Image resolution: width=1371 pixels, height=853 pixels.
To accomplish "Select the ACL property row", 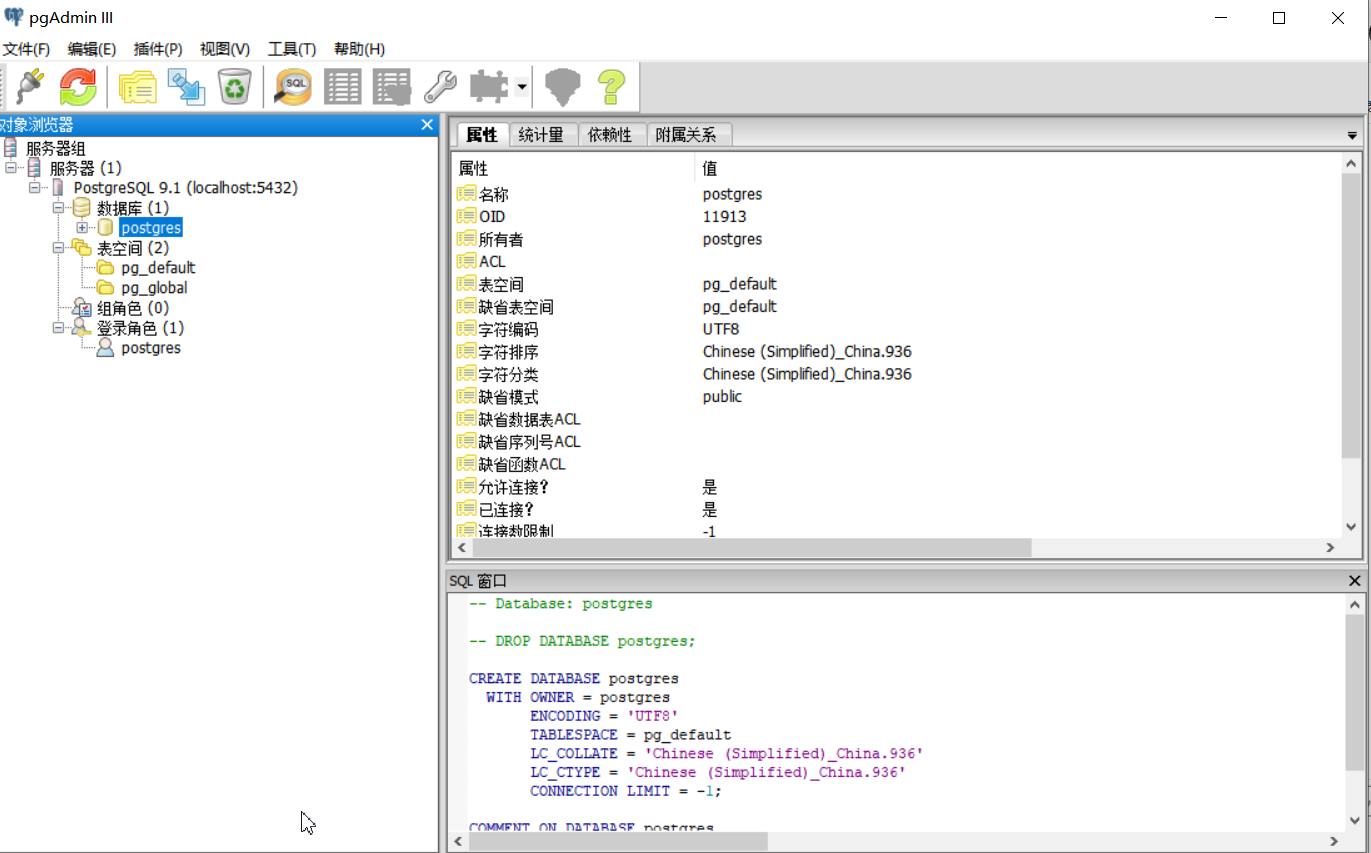I will click(x=897, y=262).
